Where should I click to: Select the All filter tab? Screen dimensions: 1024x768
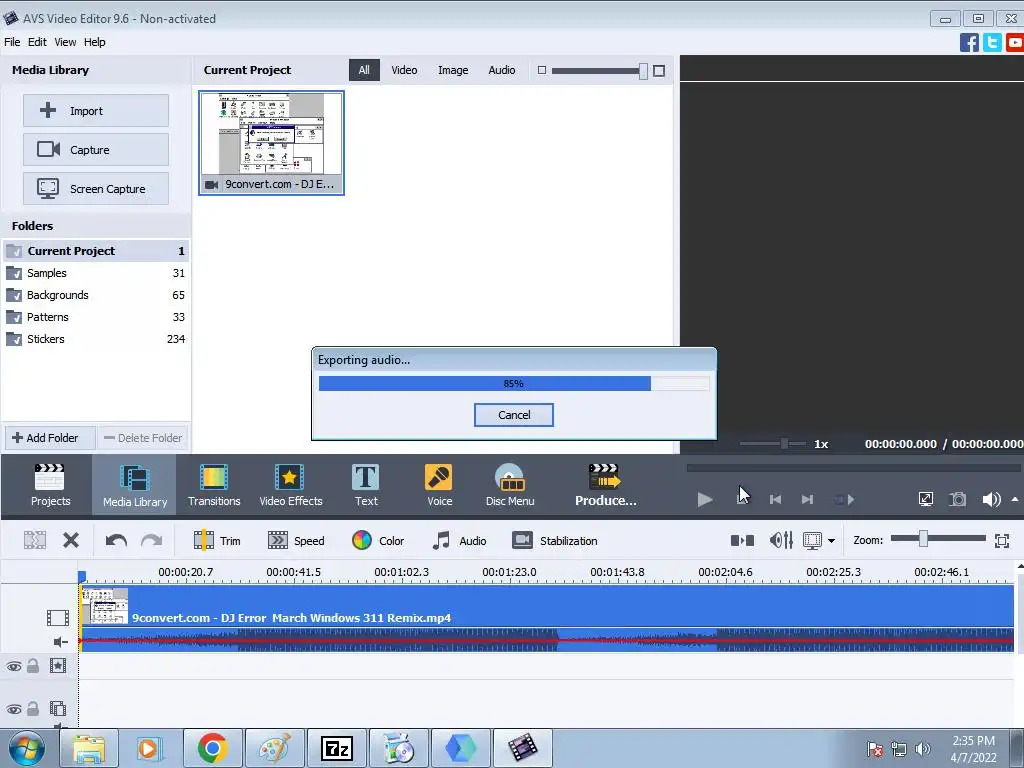364,70
